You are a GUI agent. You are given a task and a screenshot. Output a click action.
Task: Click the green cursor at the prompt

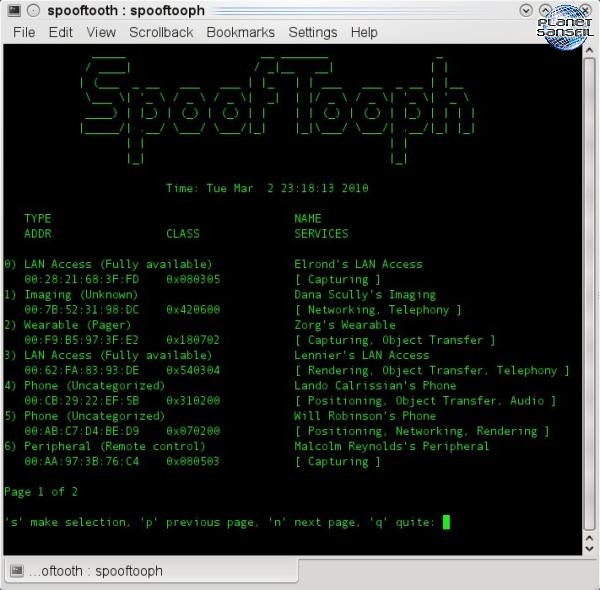446,522
